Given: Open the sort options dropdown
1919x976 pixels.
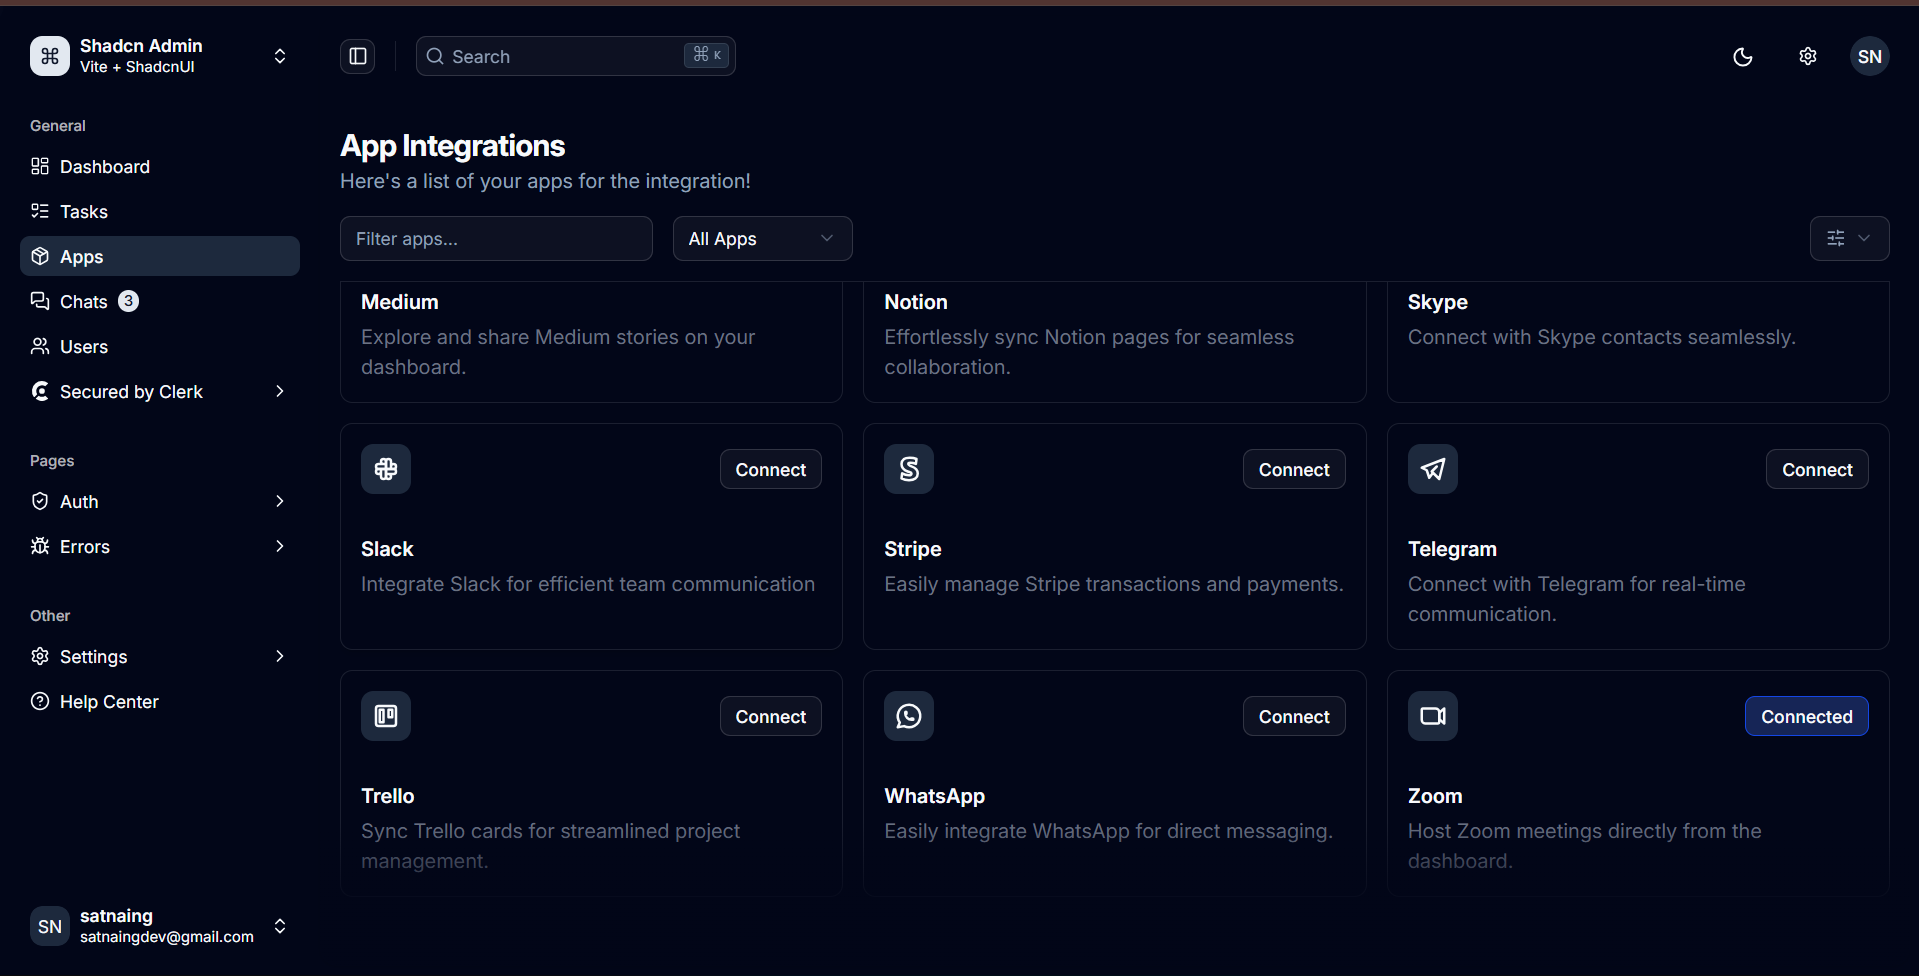Looking at the screenshot, I should [1850, 239].
